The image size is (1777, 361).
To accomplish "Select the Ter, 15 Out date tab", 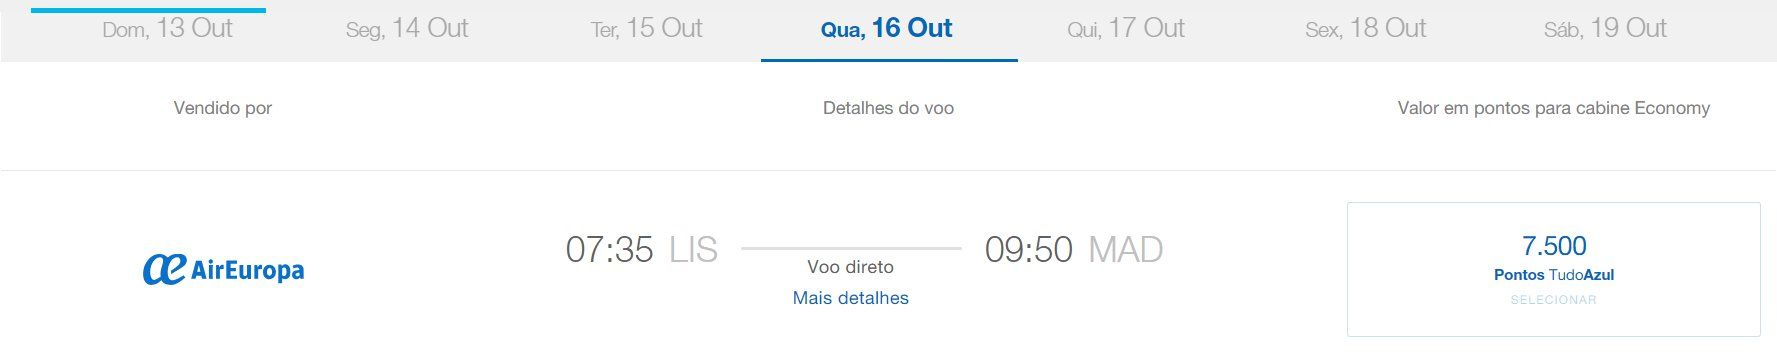I will pyautogui.click(x=647, y=28).
